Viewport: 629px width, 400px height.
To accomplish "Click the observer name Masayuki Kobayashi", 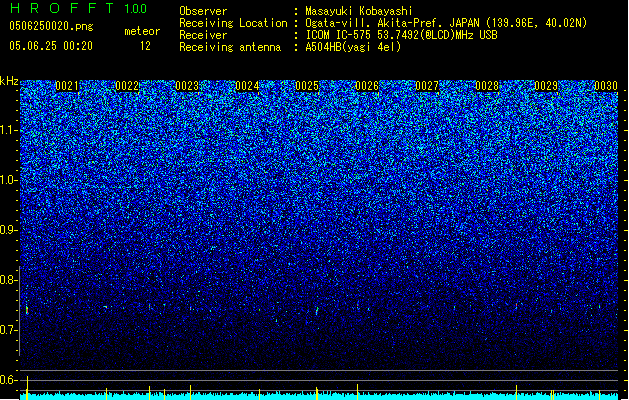I will (x=359, y=11).
